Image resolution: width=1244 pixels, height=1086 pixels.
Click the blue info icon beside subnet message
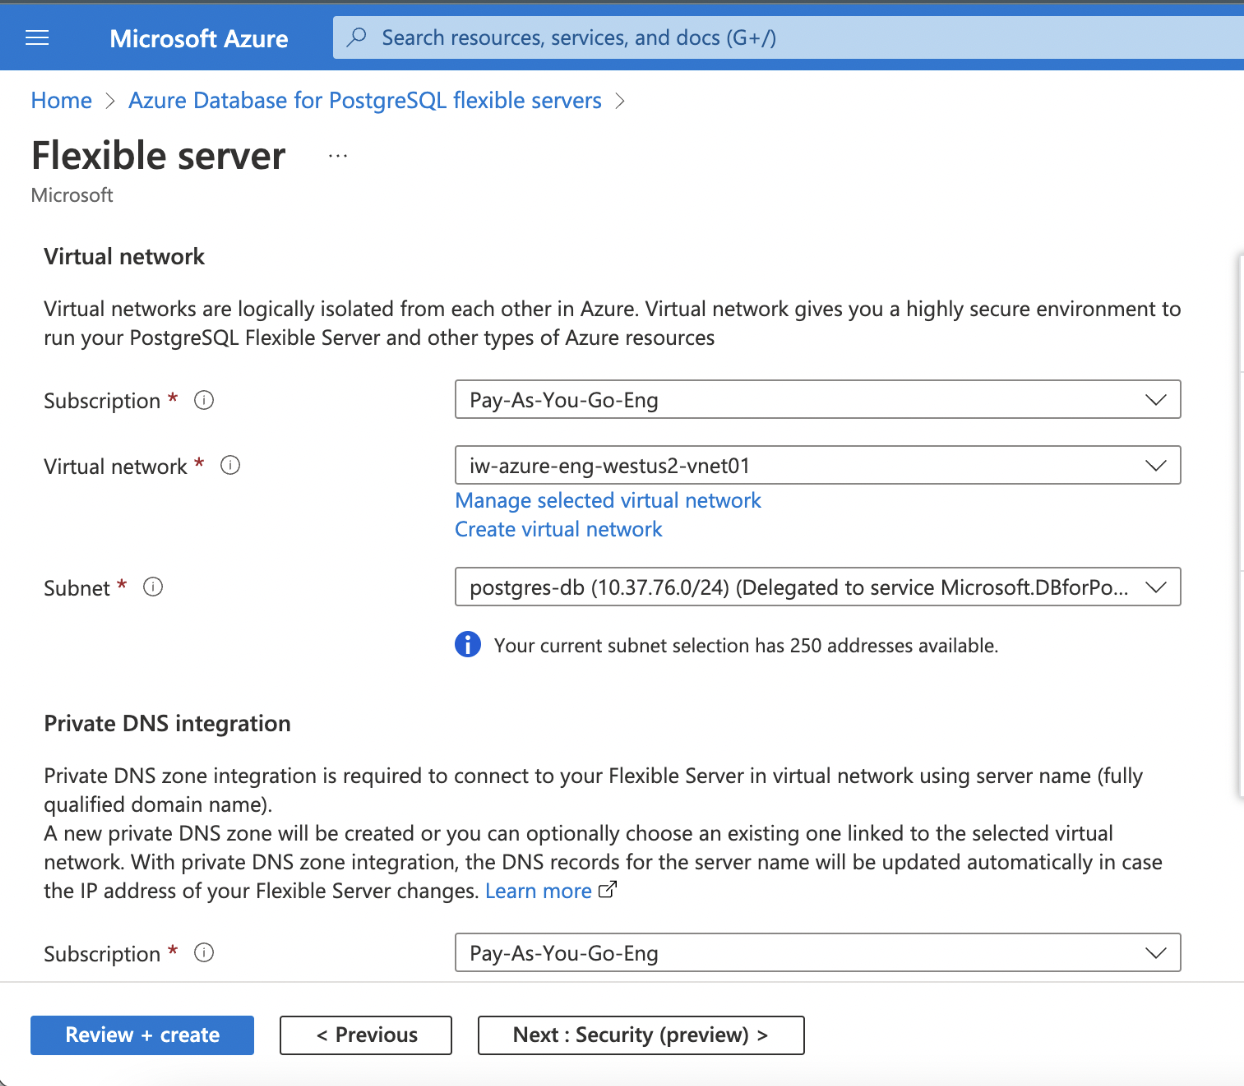(x=468, y=645)
